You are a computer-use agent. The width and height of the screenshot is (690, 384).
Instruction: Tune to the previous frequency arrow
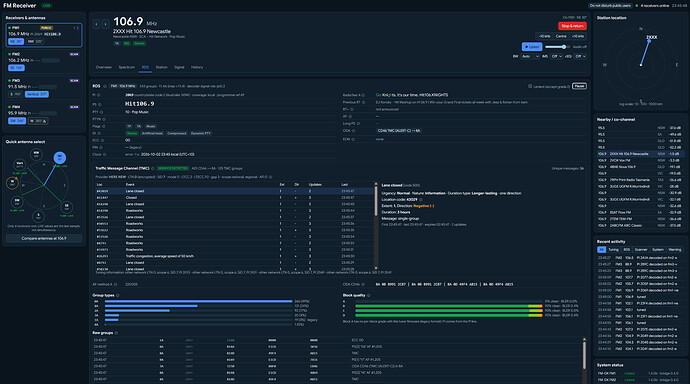[x=96, y=24]
